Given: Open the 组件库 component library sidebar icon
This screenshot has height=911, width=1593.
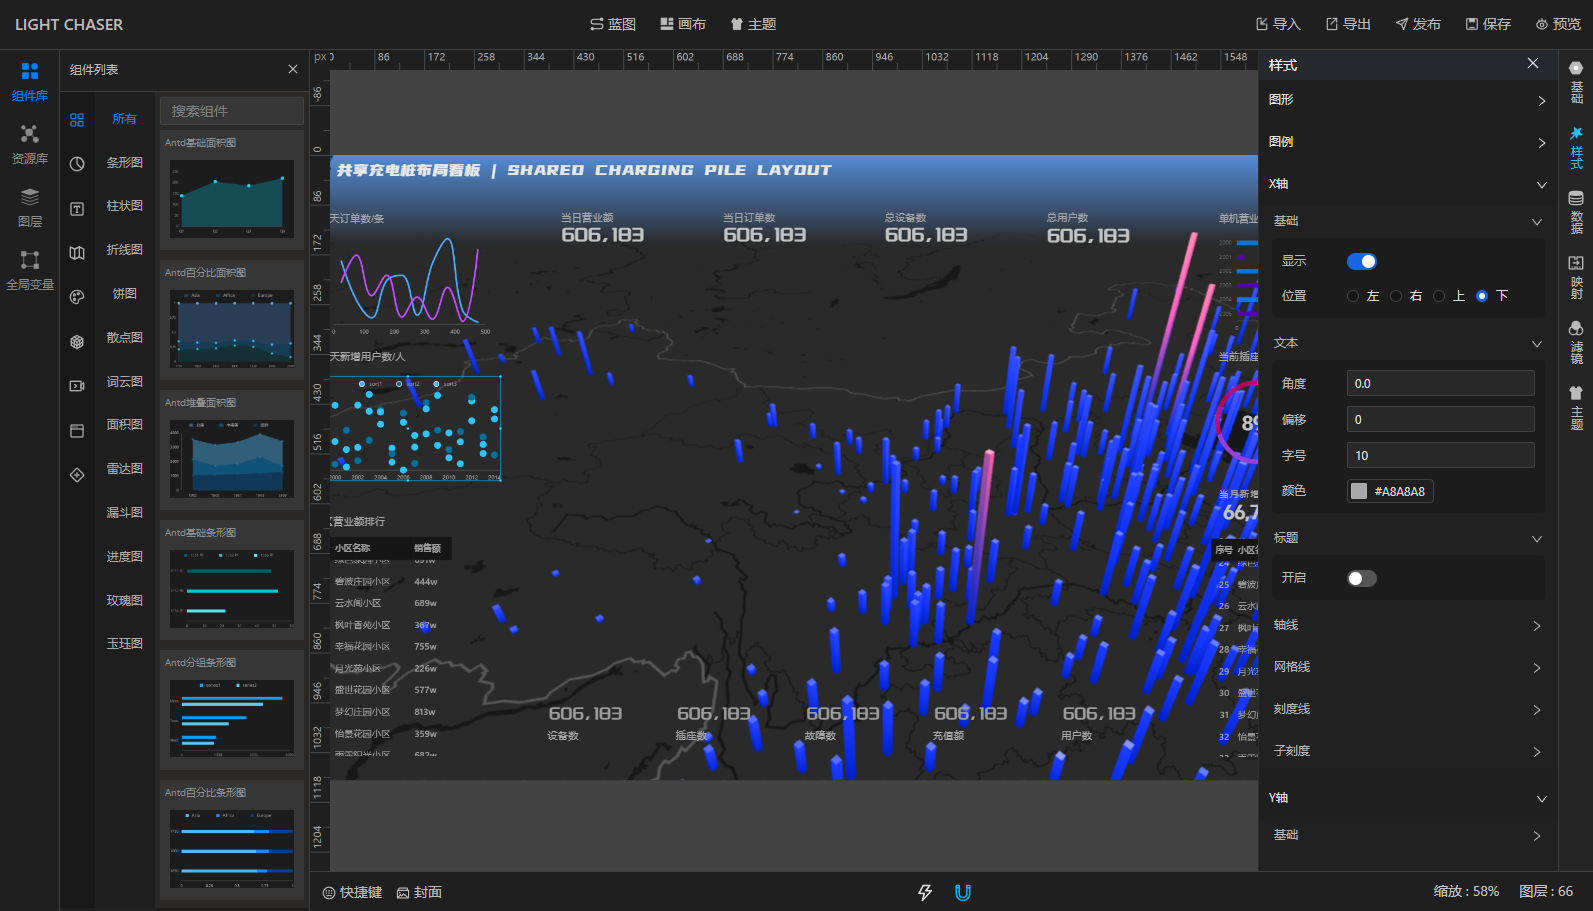Looking at the screenshot, I should (x=30, y=81).
